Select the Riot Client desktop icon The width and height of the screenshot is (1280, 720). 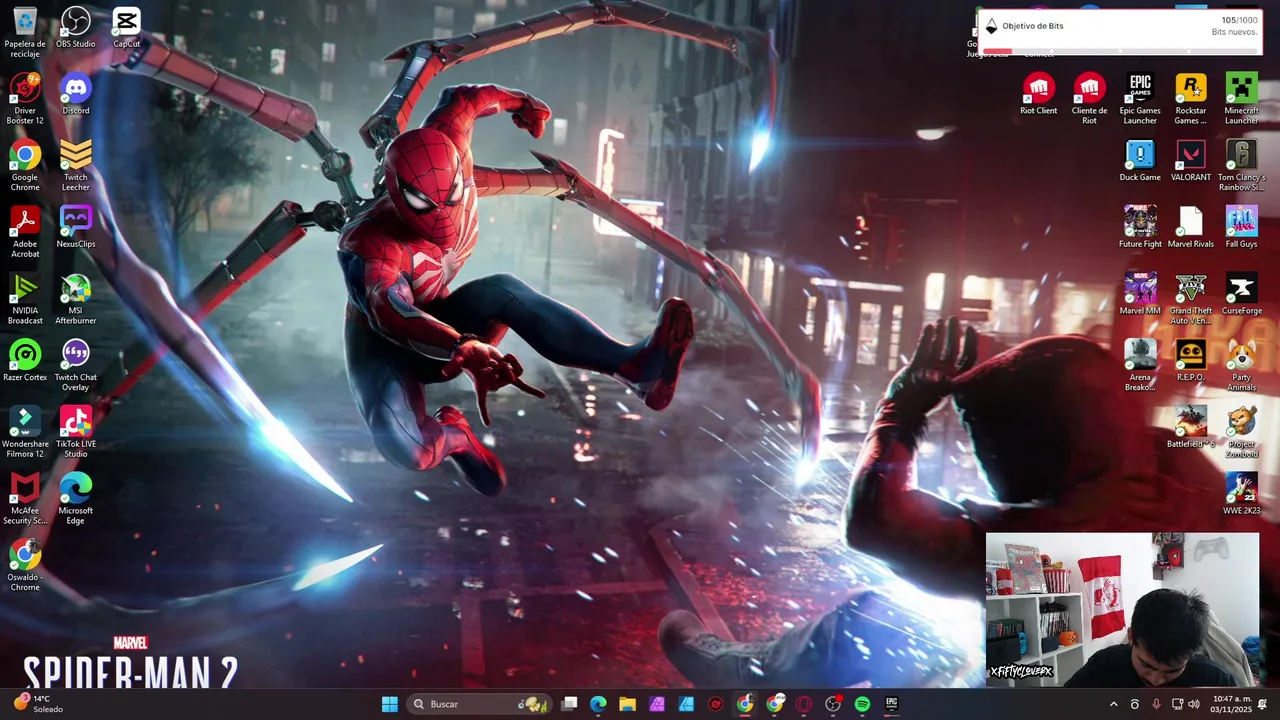coord(1038,94)
